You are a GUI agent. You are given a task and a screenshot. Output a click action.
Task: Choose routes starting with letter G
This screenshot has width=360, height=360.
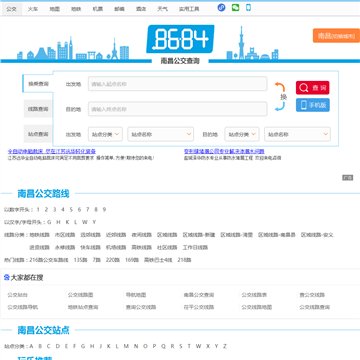click(x=49, y=222)
